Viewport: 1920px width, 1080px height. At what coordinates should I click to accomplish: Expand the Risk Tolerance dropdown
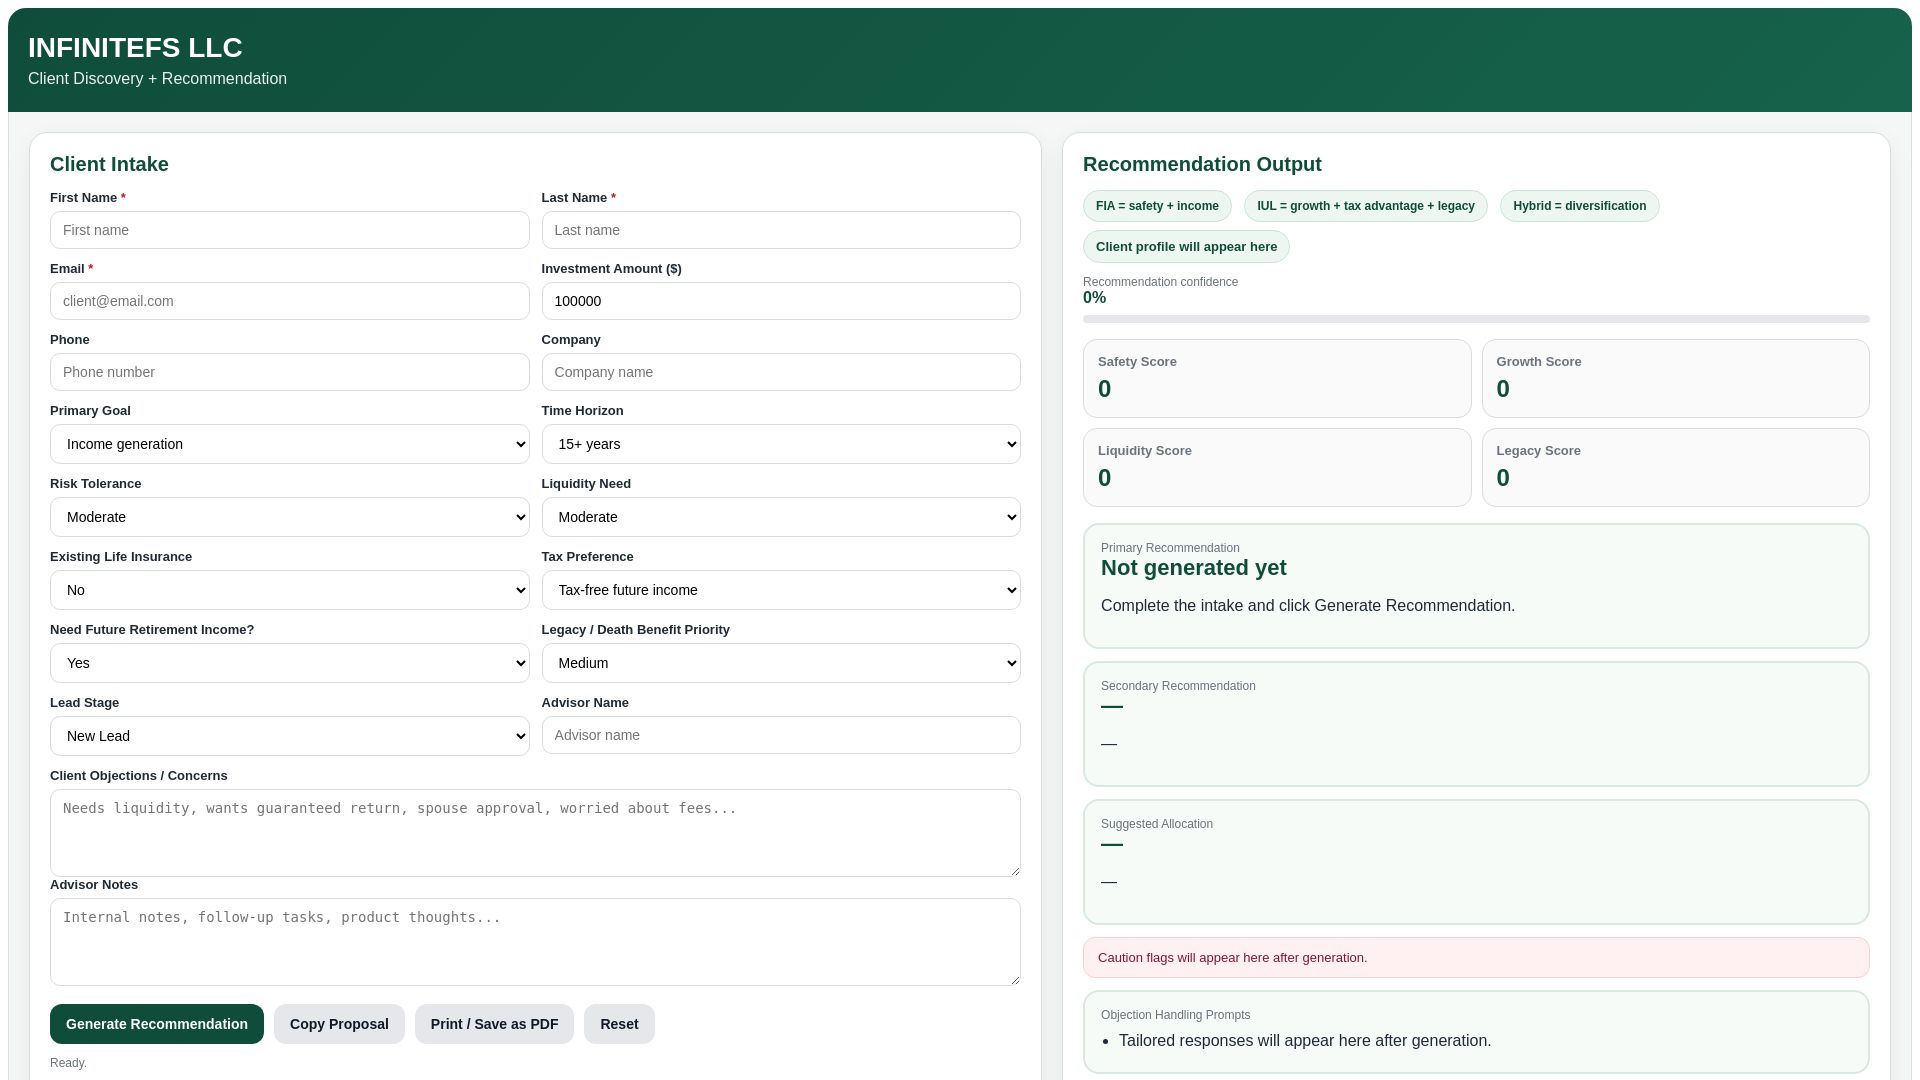tap(289, 517)
